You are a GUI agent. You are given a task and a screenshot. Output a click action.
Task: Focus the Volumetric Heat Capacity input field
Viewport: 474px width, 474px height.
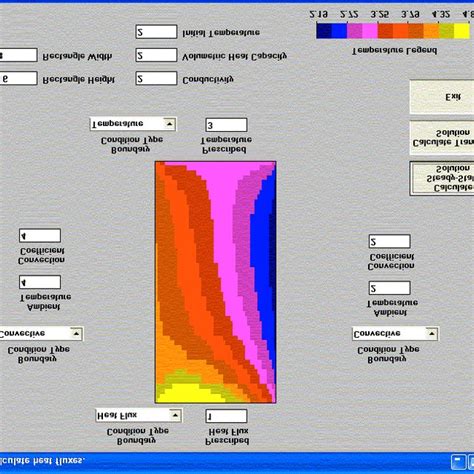pos(156,55)
